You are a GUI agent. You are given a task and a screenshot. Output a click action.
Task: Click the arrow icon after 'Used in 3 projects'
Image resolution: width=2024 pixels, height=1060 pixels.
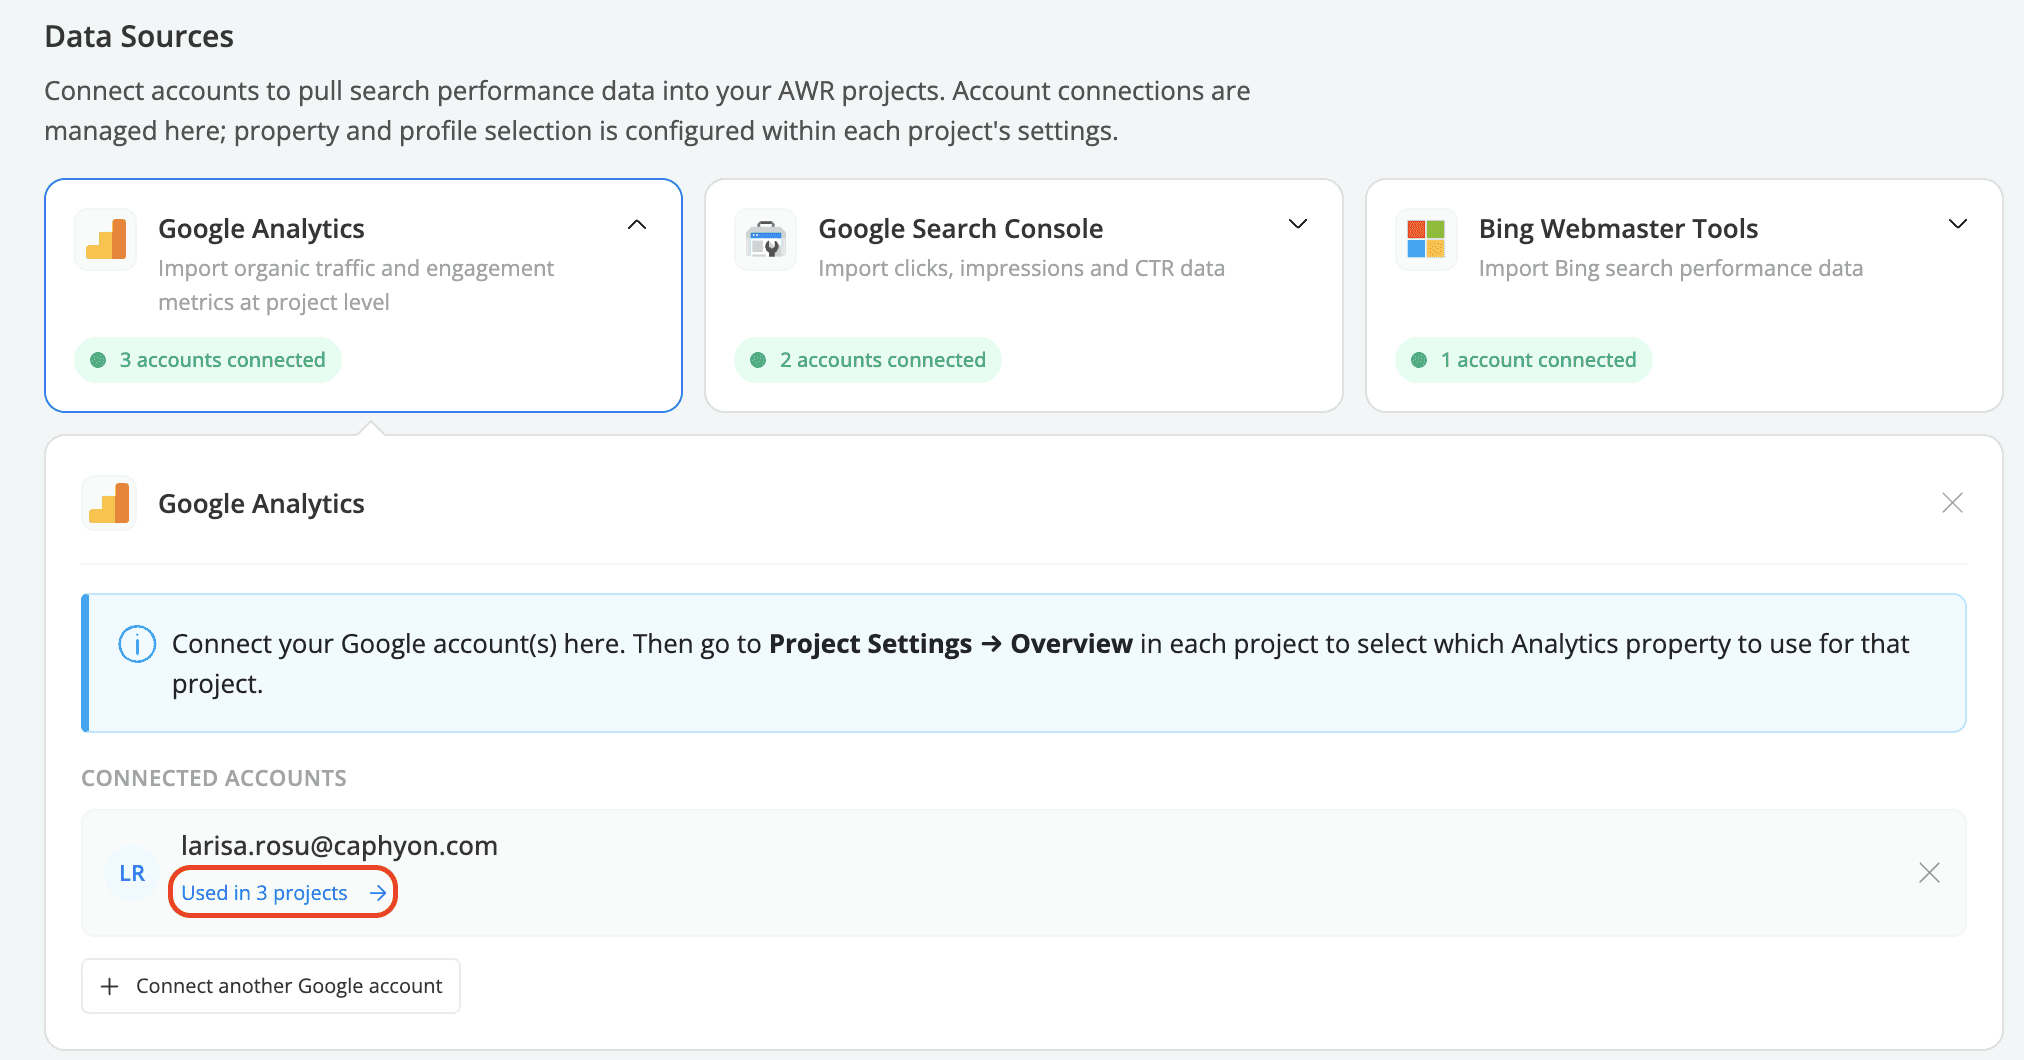378,893
